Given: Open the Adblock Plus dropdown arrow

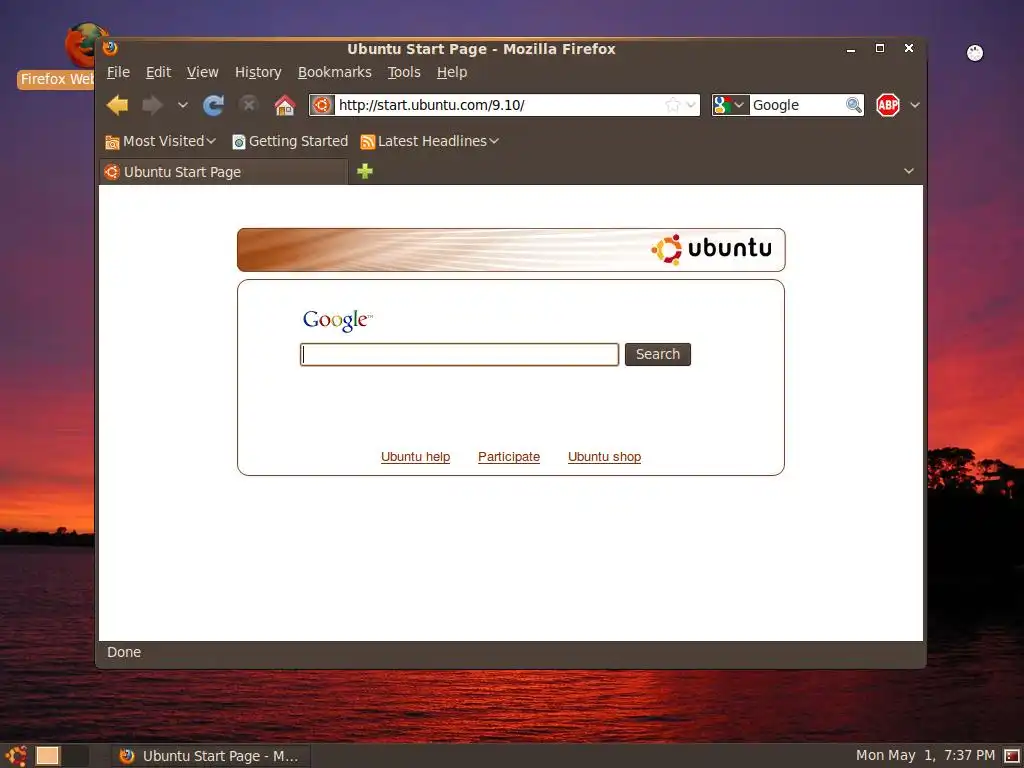Looking at the screenshot, I should point(915,105).
